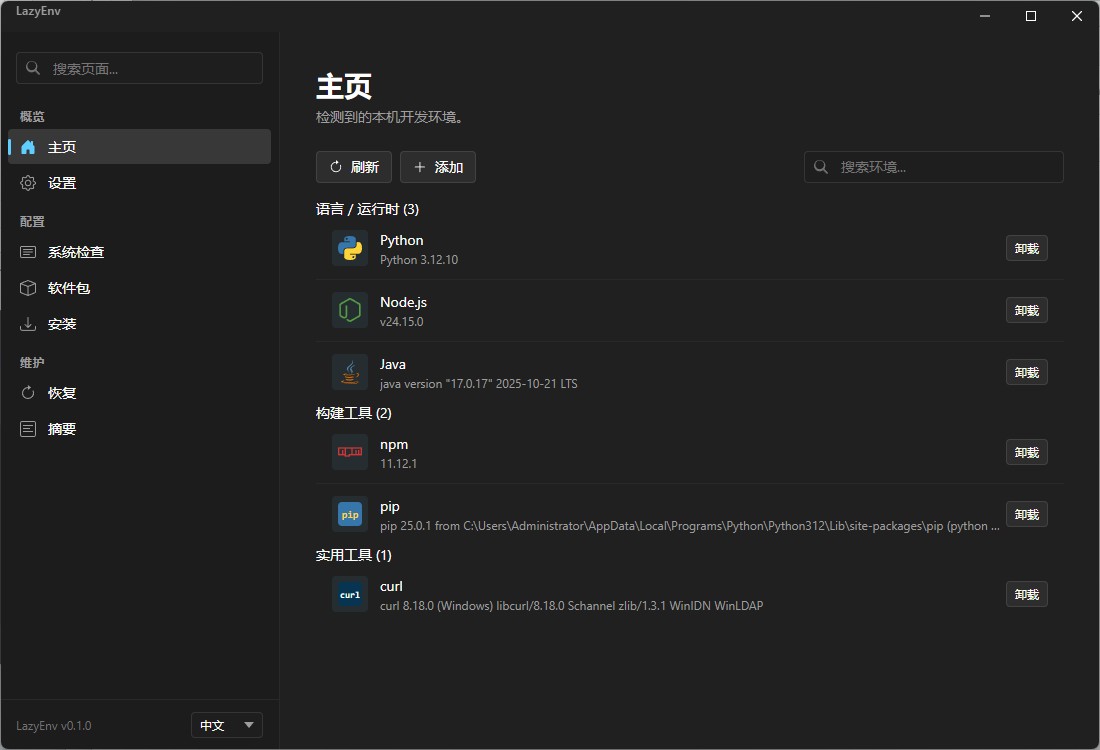Click the 摘要 document icon
This screenshot has width=1100, height=750.
pyautogui.click(x=28, y=429)
